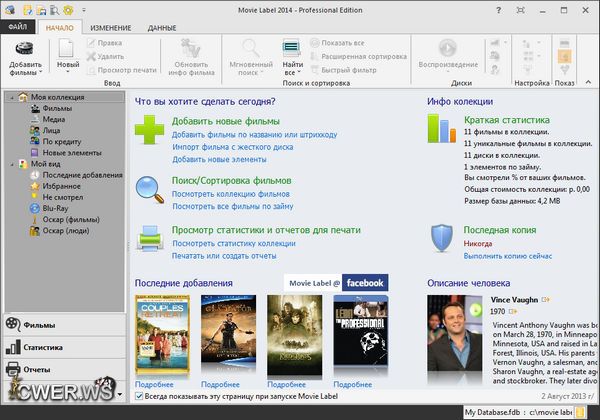The image size is (600, 420).
Task: Click the magnifier search/sort films icon
Action: (x=149, y=187)
